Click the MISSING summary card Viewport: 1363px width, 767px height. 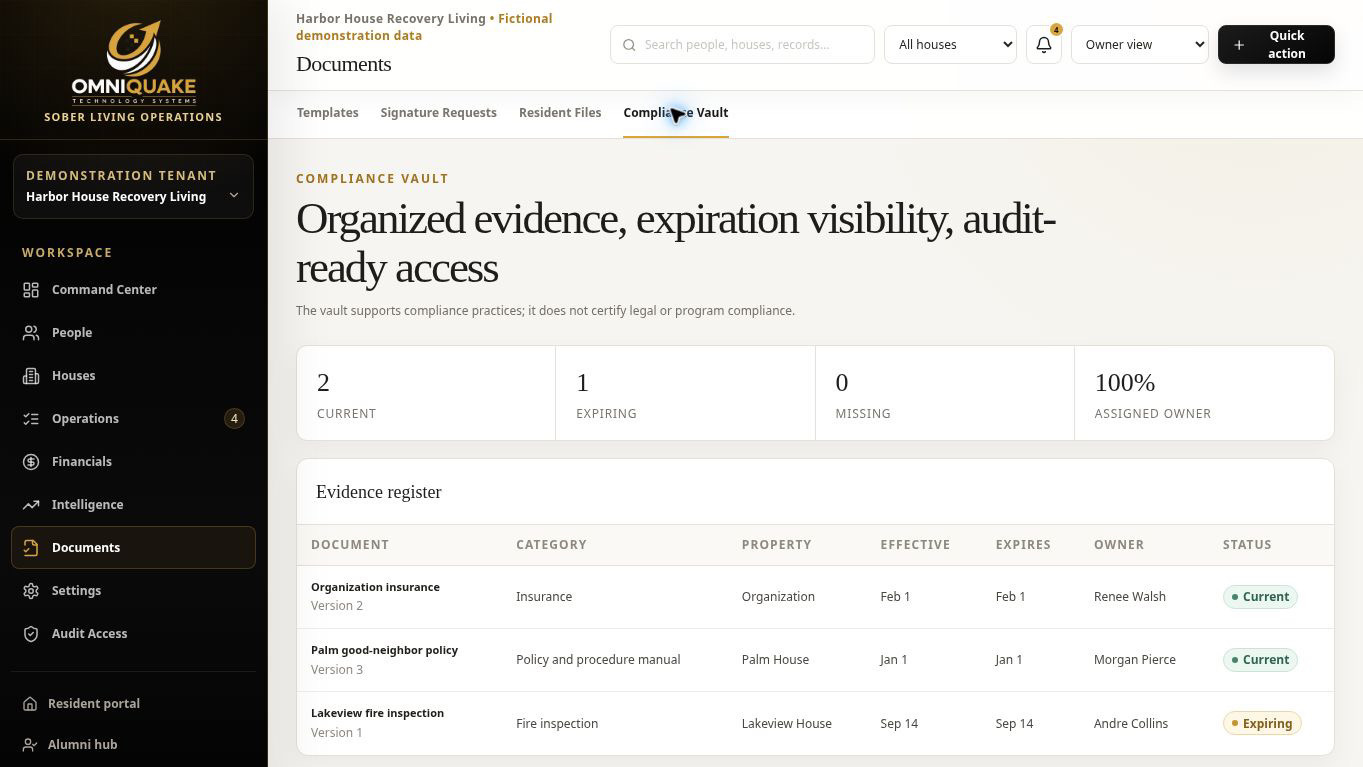(x=945, y=393)
